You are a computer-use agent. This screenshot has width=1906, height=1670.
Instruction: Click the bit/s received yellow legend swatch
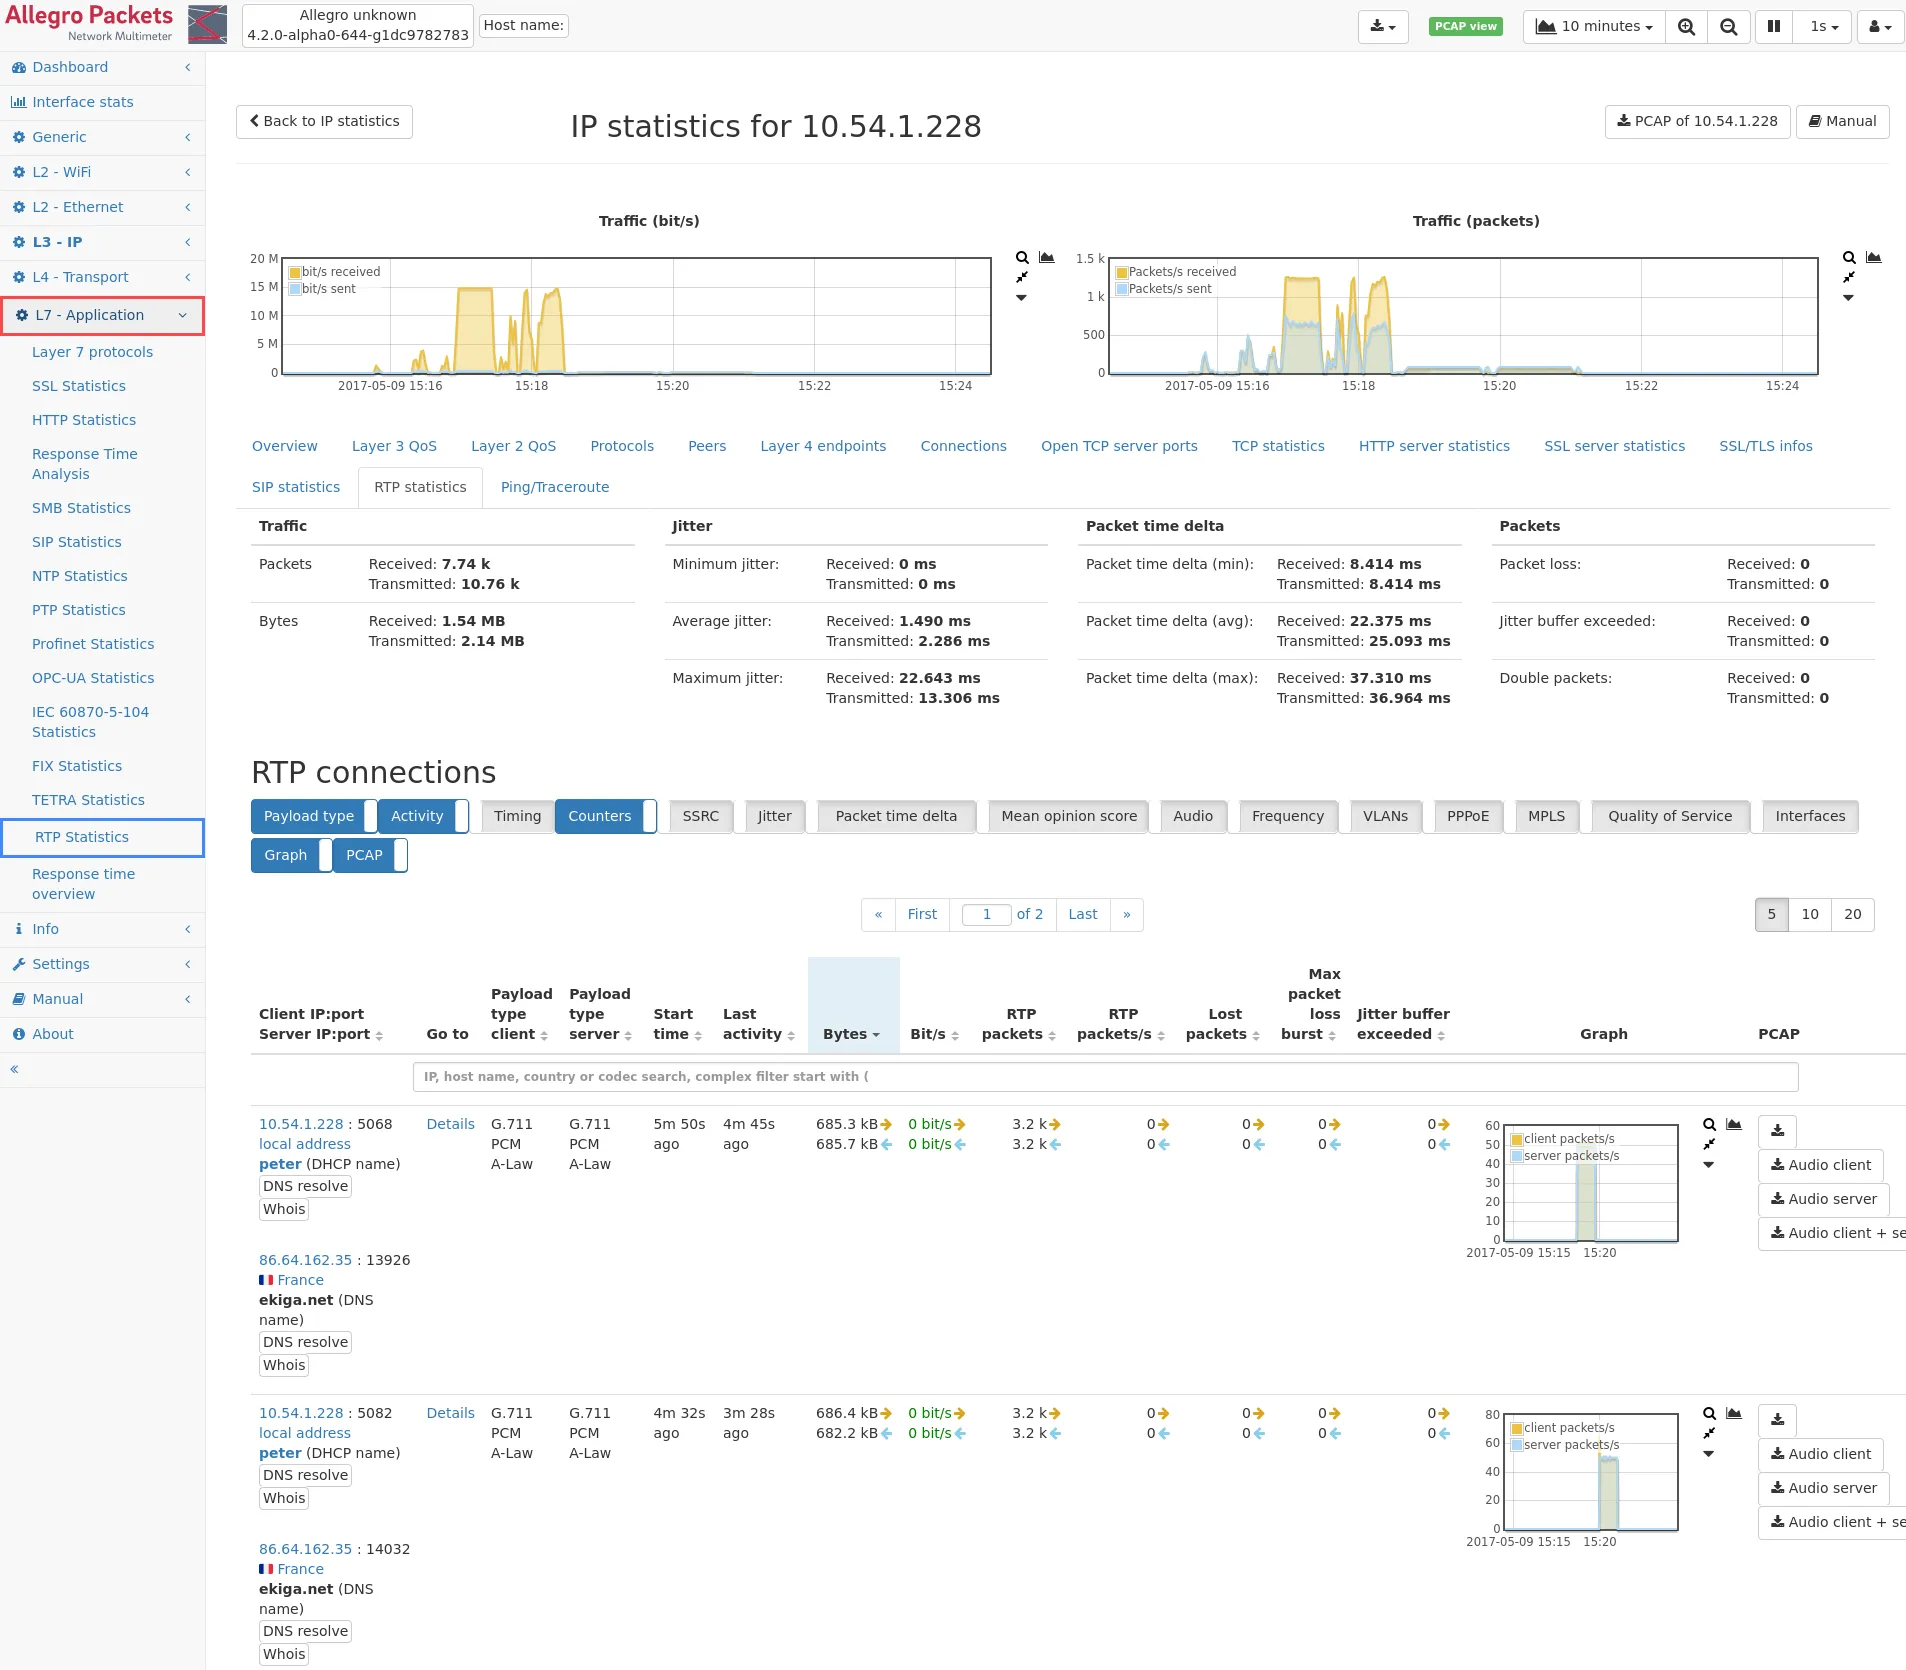[x=295, y=272]
